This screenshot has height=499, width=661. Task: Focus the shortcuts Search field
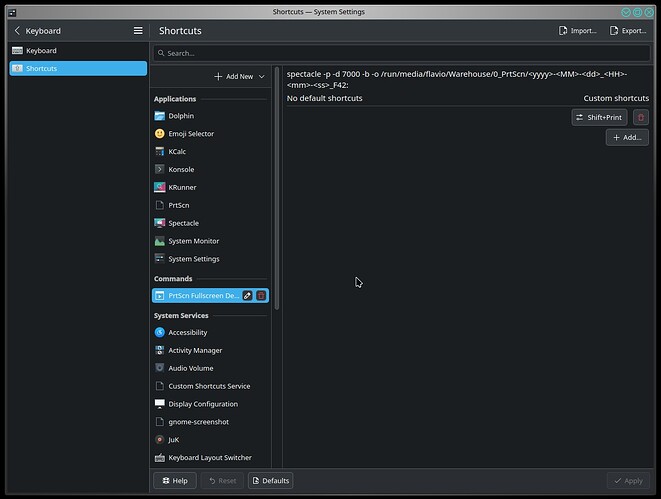[x=401, y=53]
